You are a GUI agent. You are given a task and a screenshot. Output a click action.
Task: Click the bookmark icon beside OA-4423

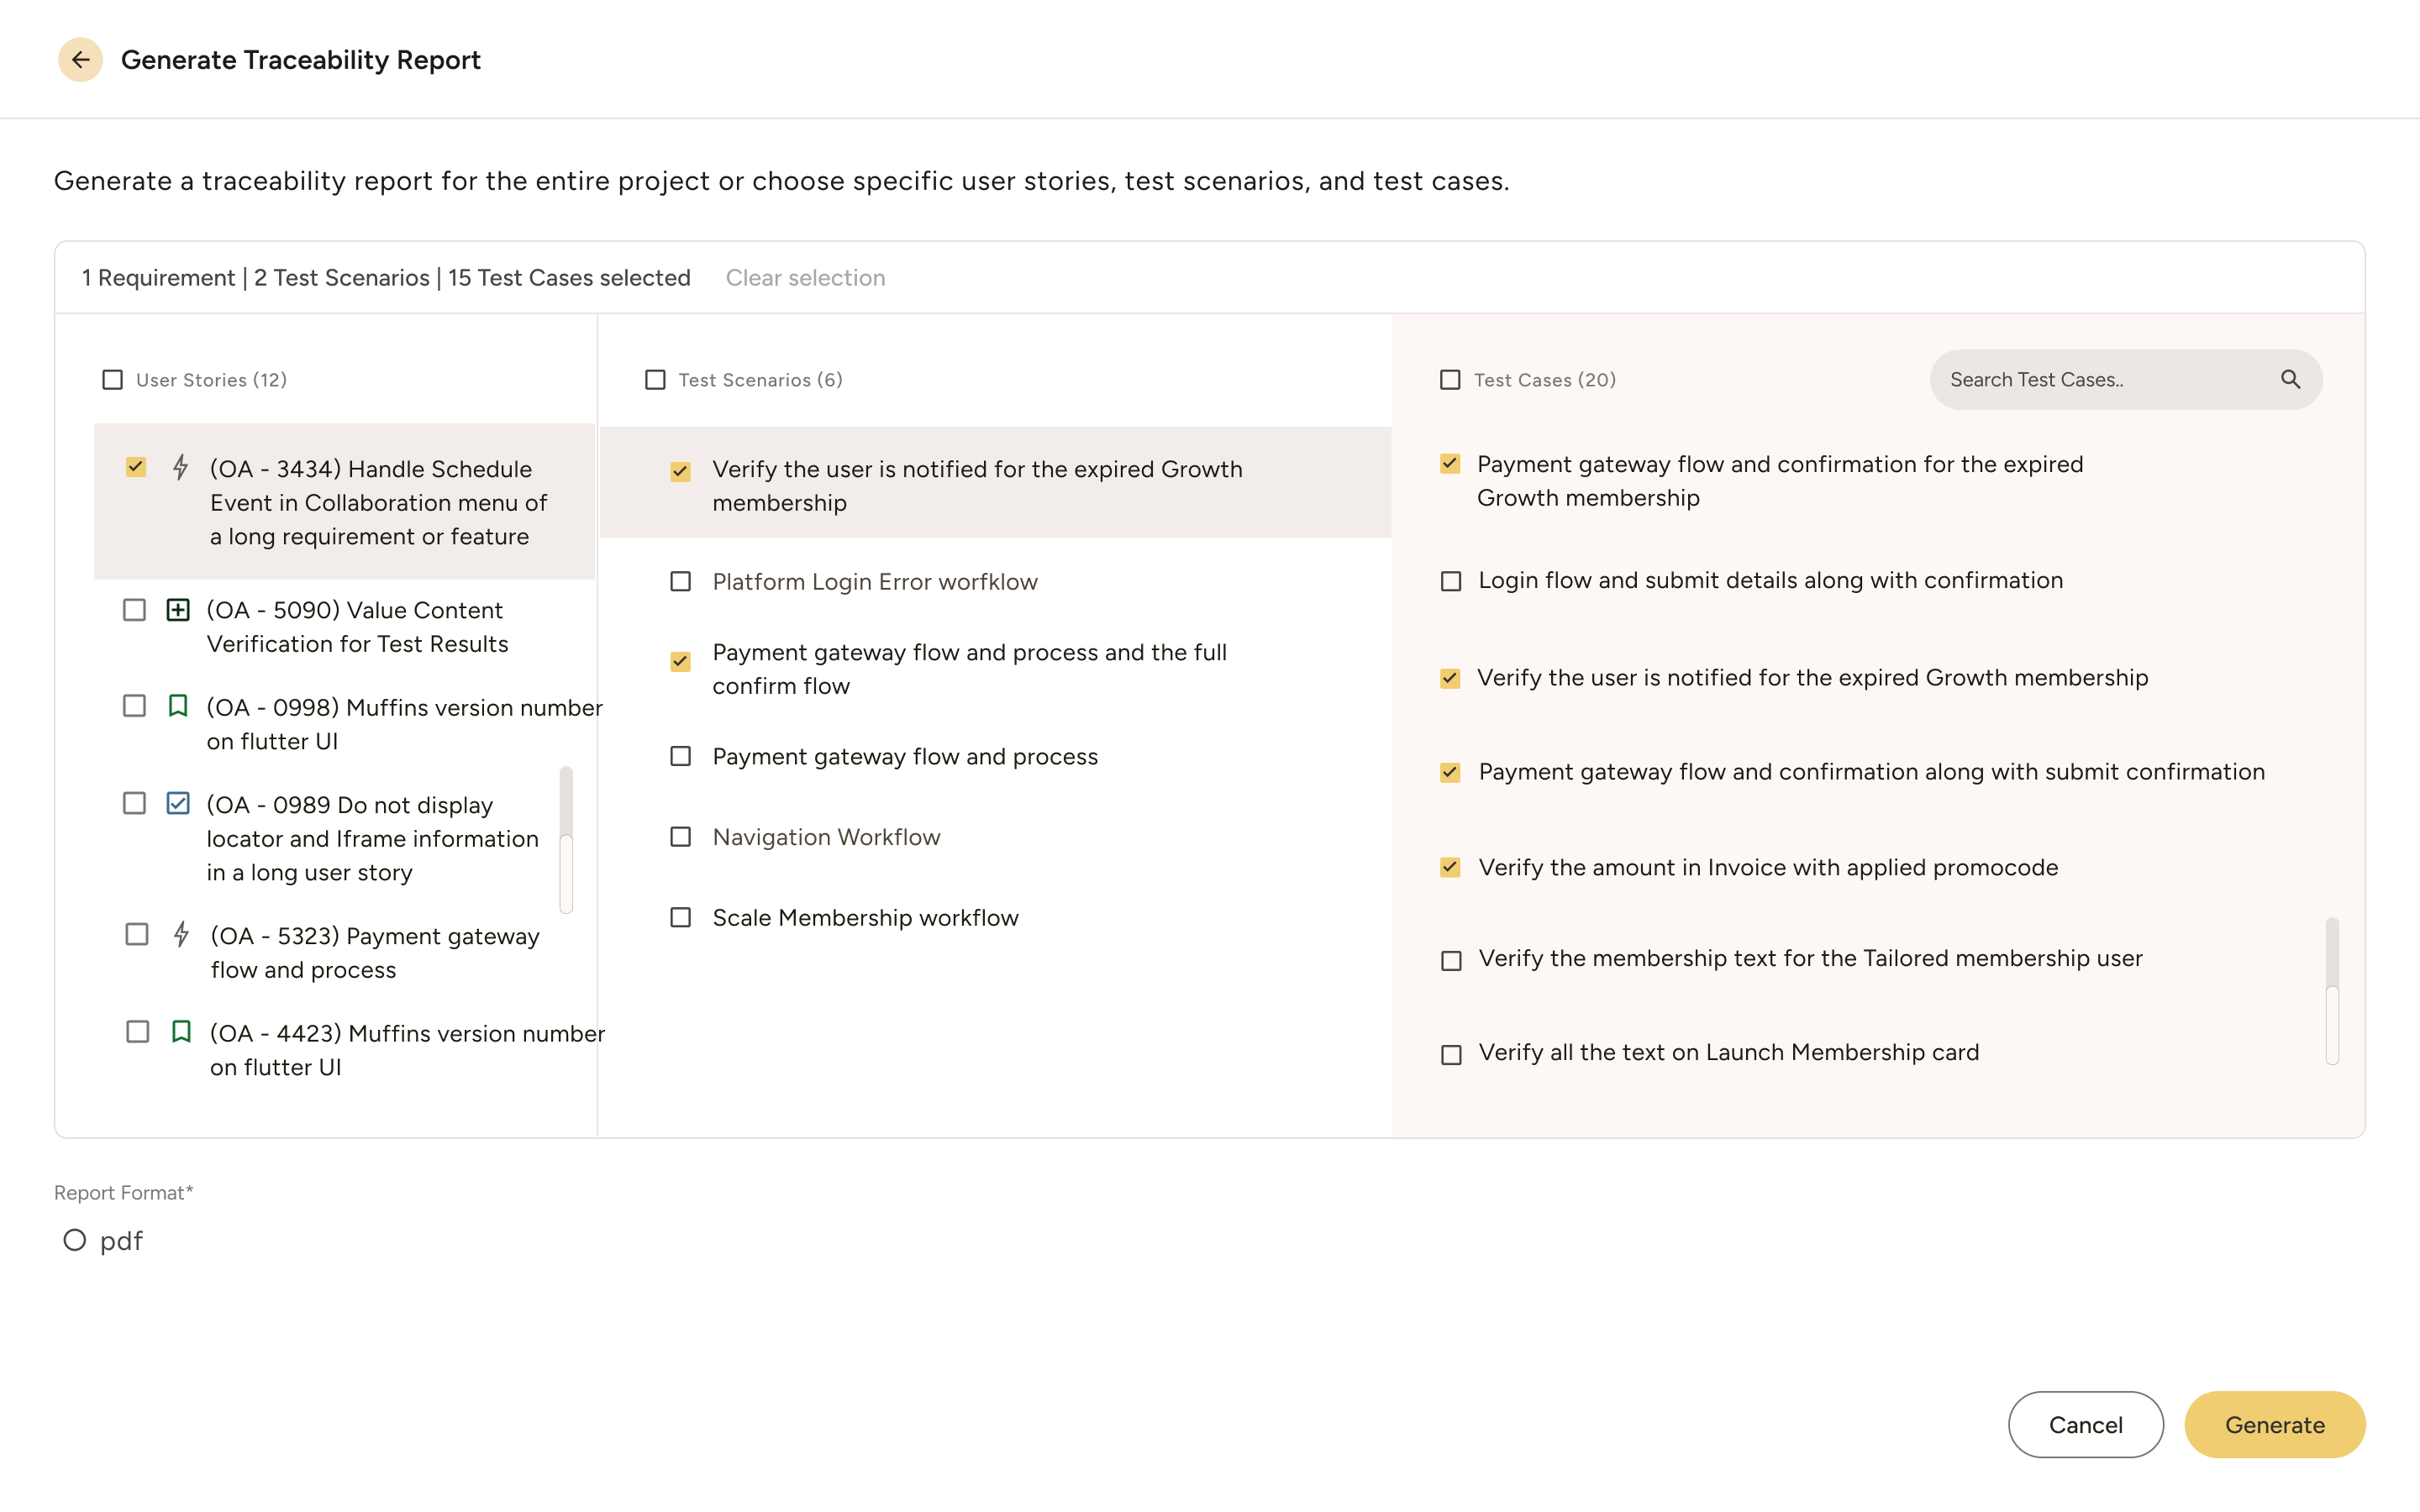(181, 1033)
